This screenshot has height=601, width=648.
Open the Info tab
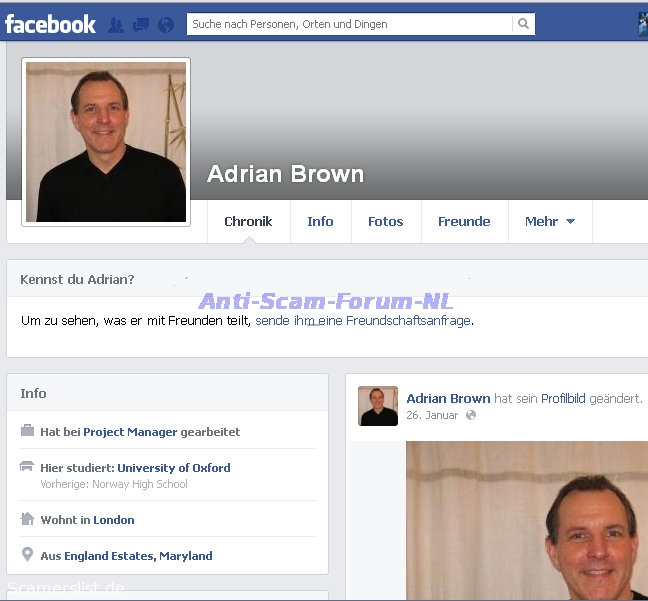pos(320,222)
